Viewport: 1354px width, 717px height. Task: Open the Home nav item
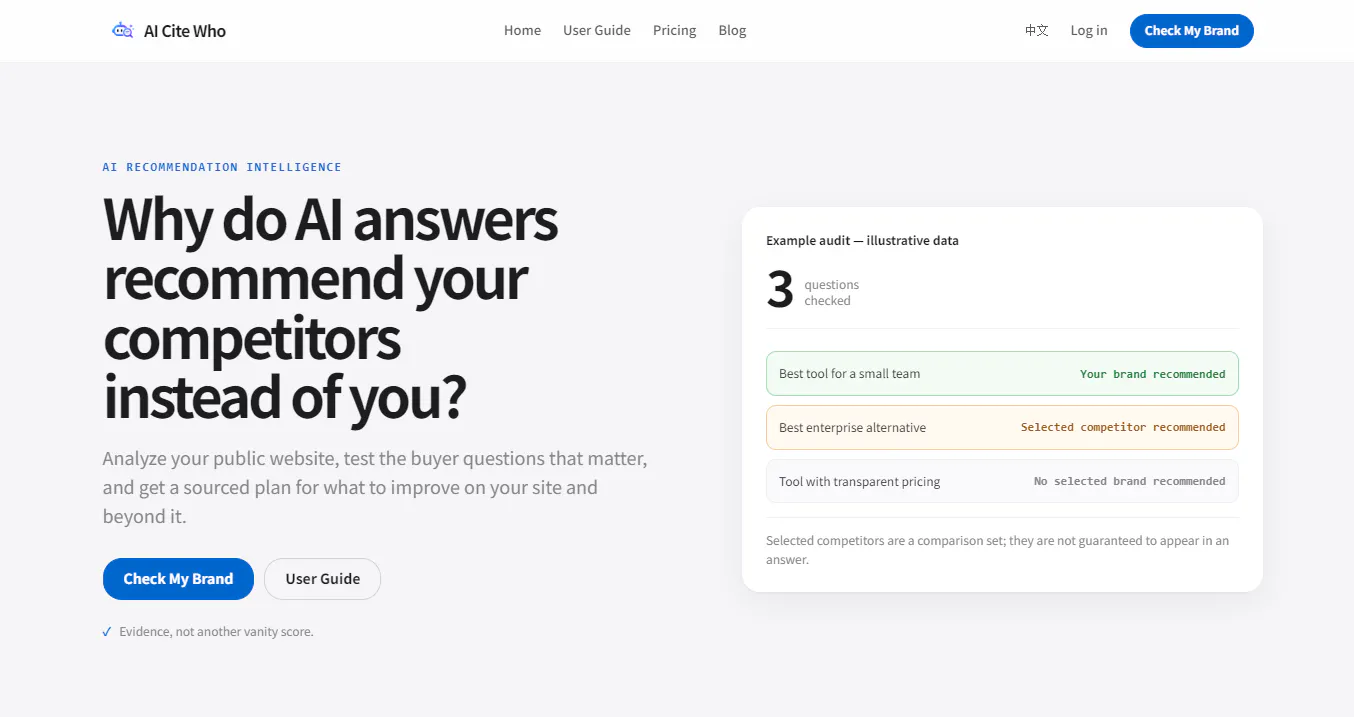click(522, 31)
